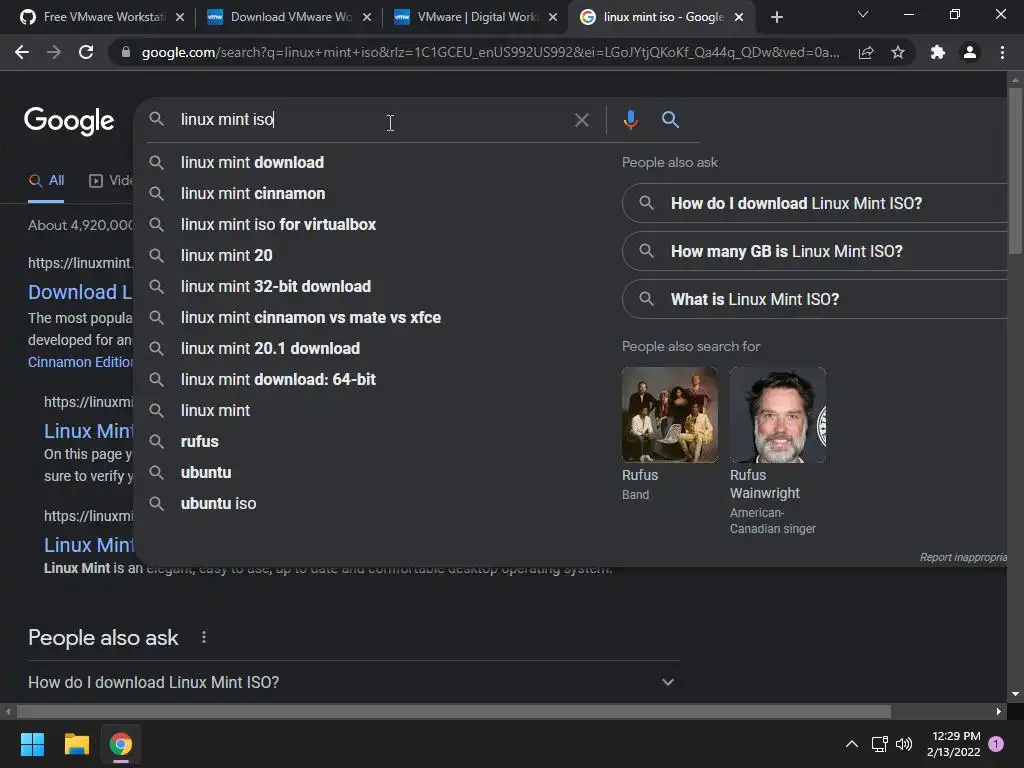Open the Chrome profile avatar
Viewport: 1024px width, 768px height.
click(x=970, y=52)
